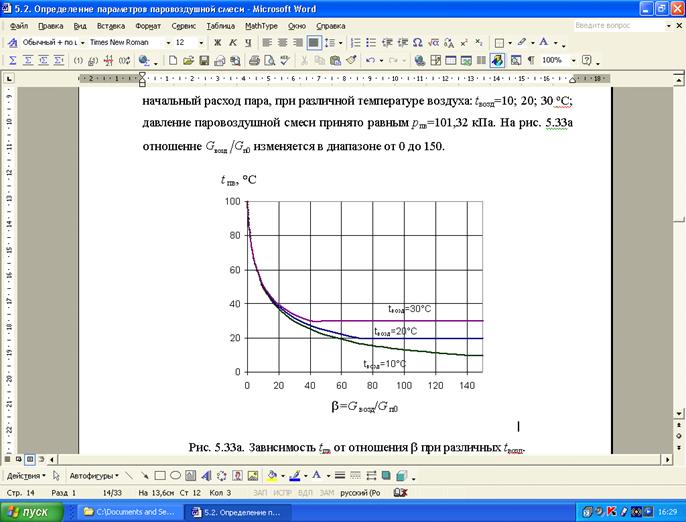Expand the zoom 100% dropdown
The height and width of the screenshot is (522, 686).
tap(573, 60)
